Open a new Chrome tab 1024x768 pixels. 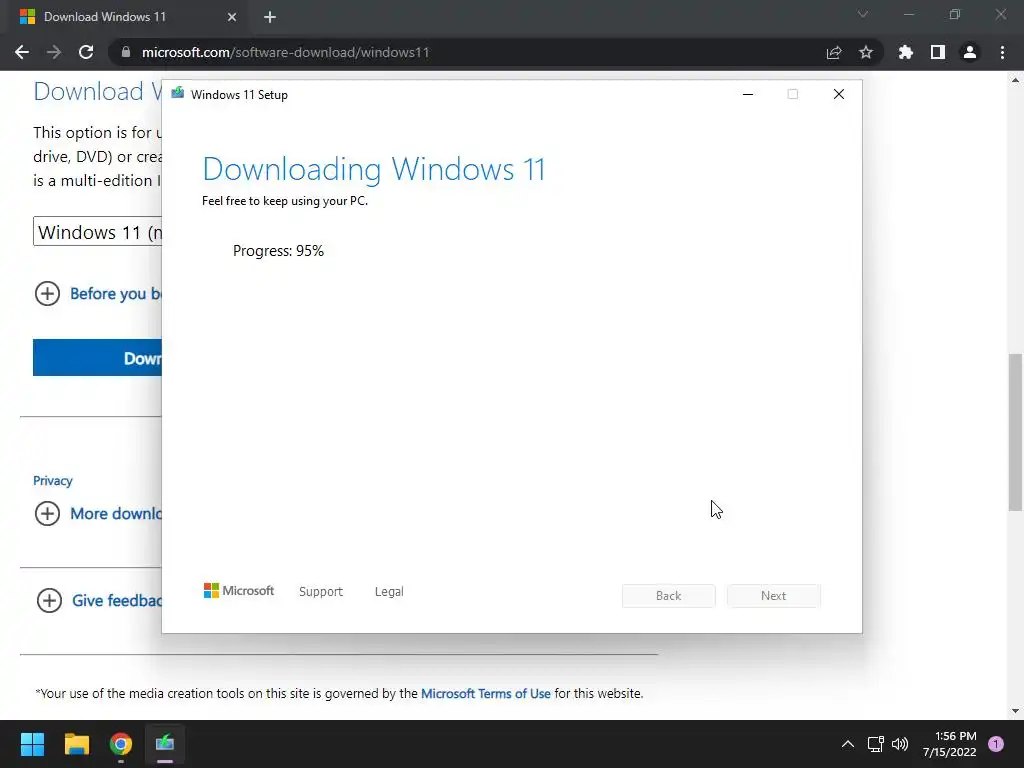[x=270, y=17]
